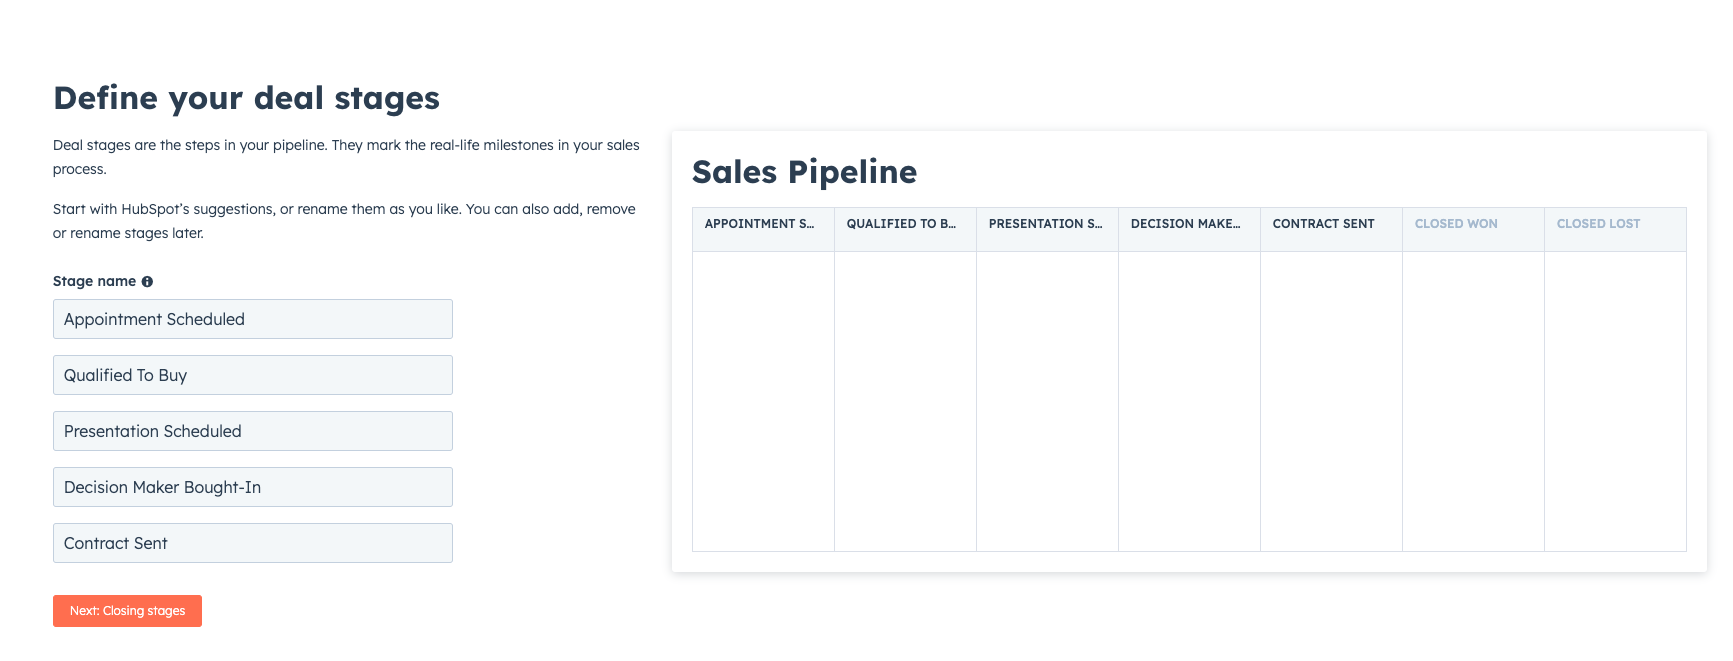Click the empty column under APPOINTMENT S...

pyautogui.click(x=762, y=400)
